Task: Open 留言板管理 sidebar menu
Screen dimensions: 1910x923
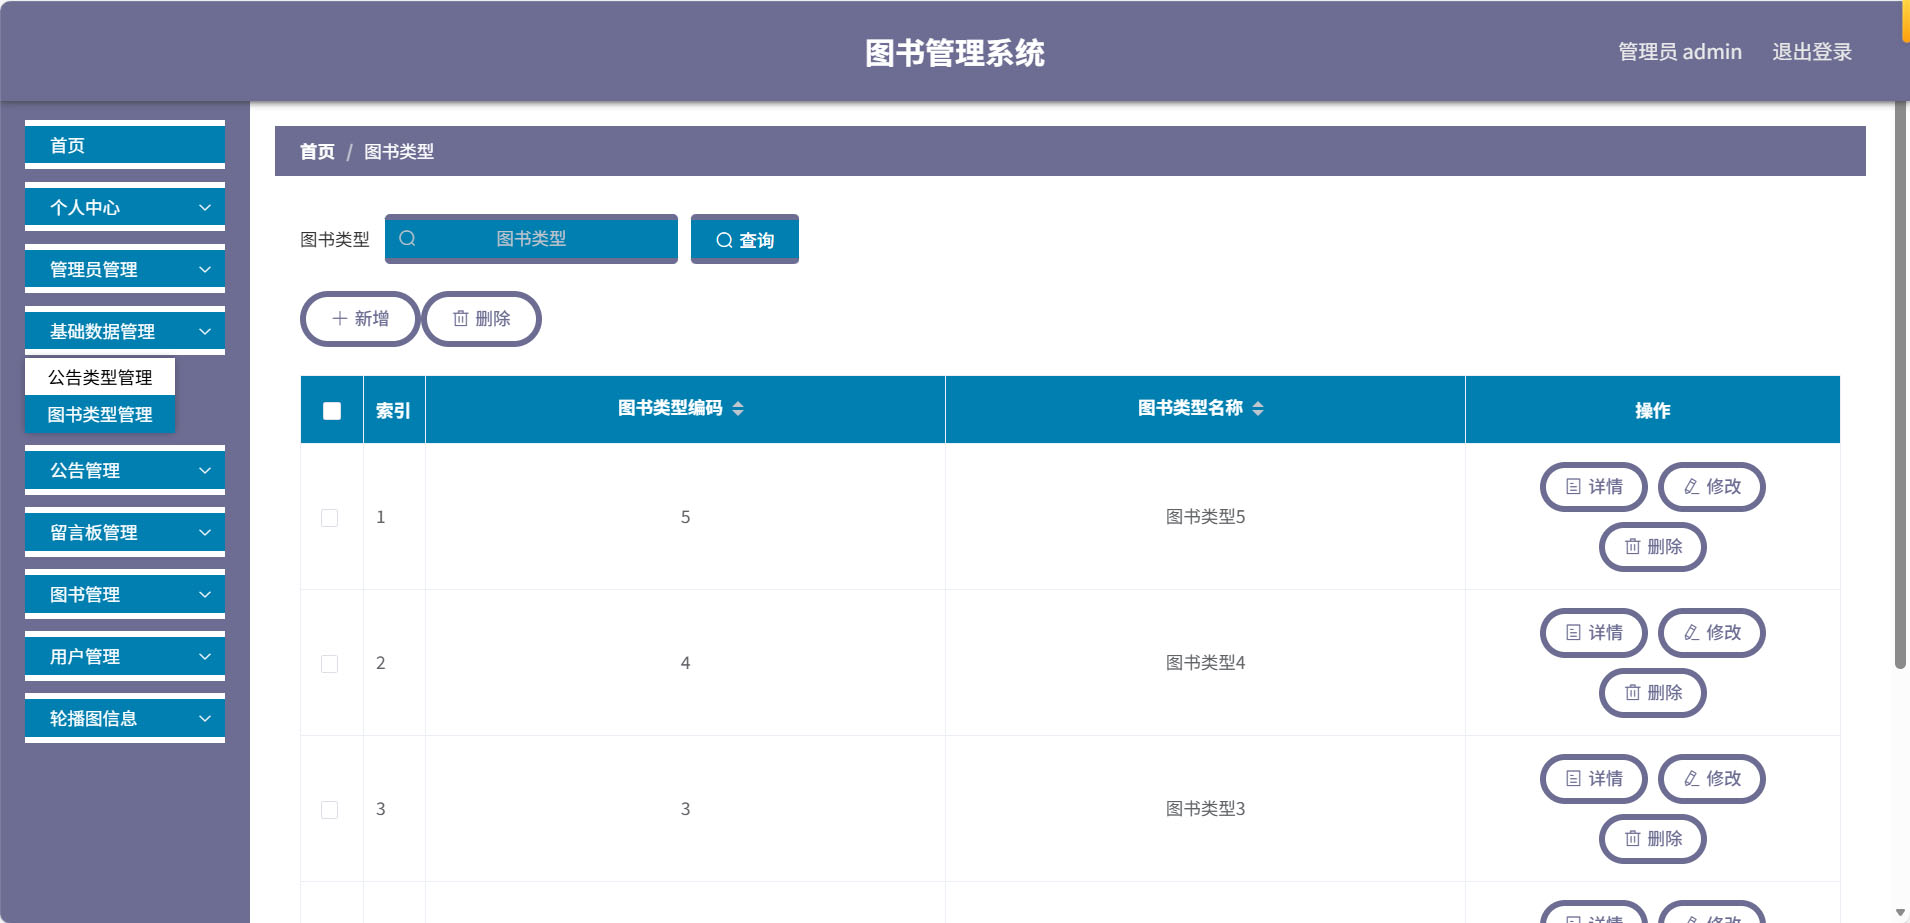Action: click(125, 533)
